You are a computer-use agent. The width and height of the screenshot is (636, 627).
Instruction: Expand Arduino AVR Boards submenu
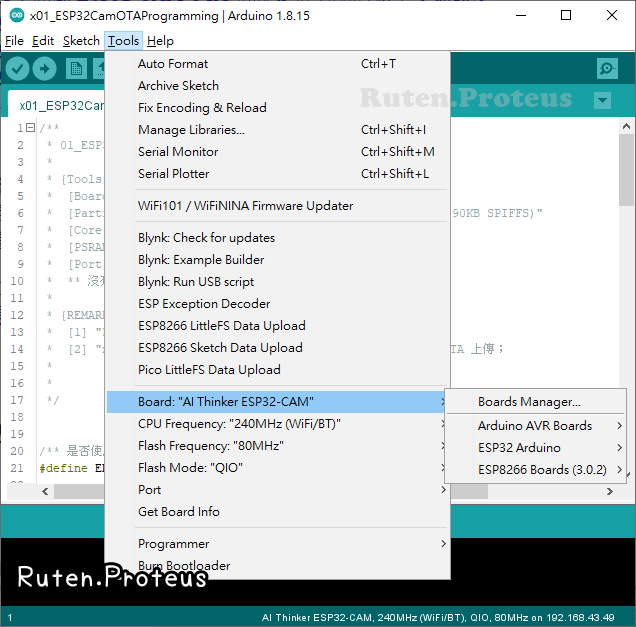(x=535, y=425)
